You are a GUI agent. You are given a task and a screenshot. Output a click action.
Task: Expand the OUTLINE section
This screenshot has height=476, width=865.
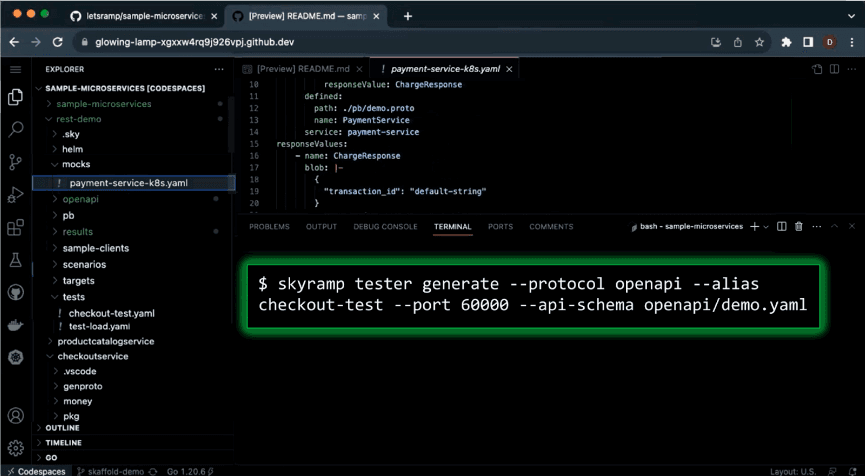point(62,428)
